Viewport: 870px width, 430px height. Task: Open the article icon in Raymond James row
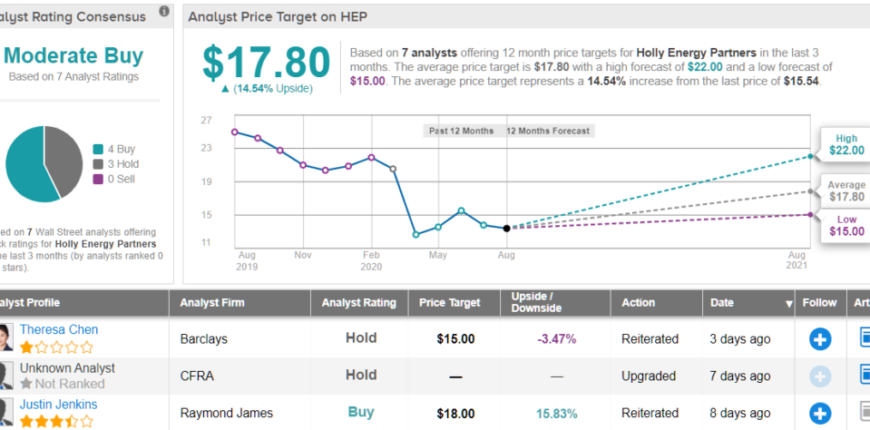[864, 413]
